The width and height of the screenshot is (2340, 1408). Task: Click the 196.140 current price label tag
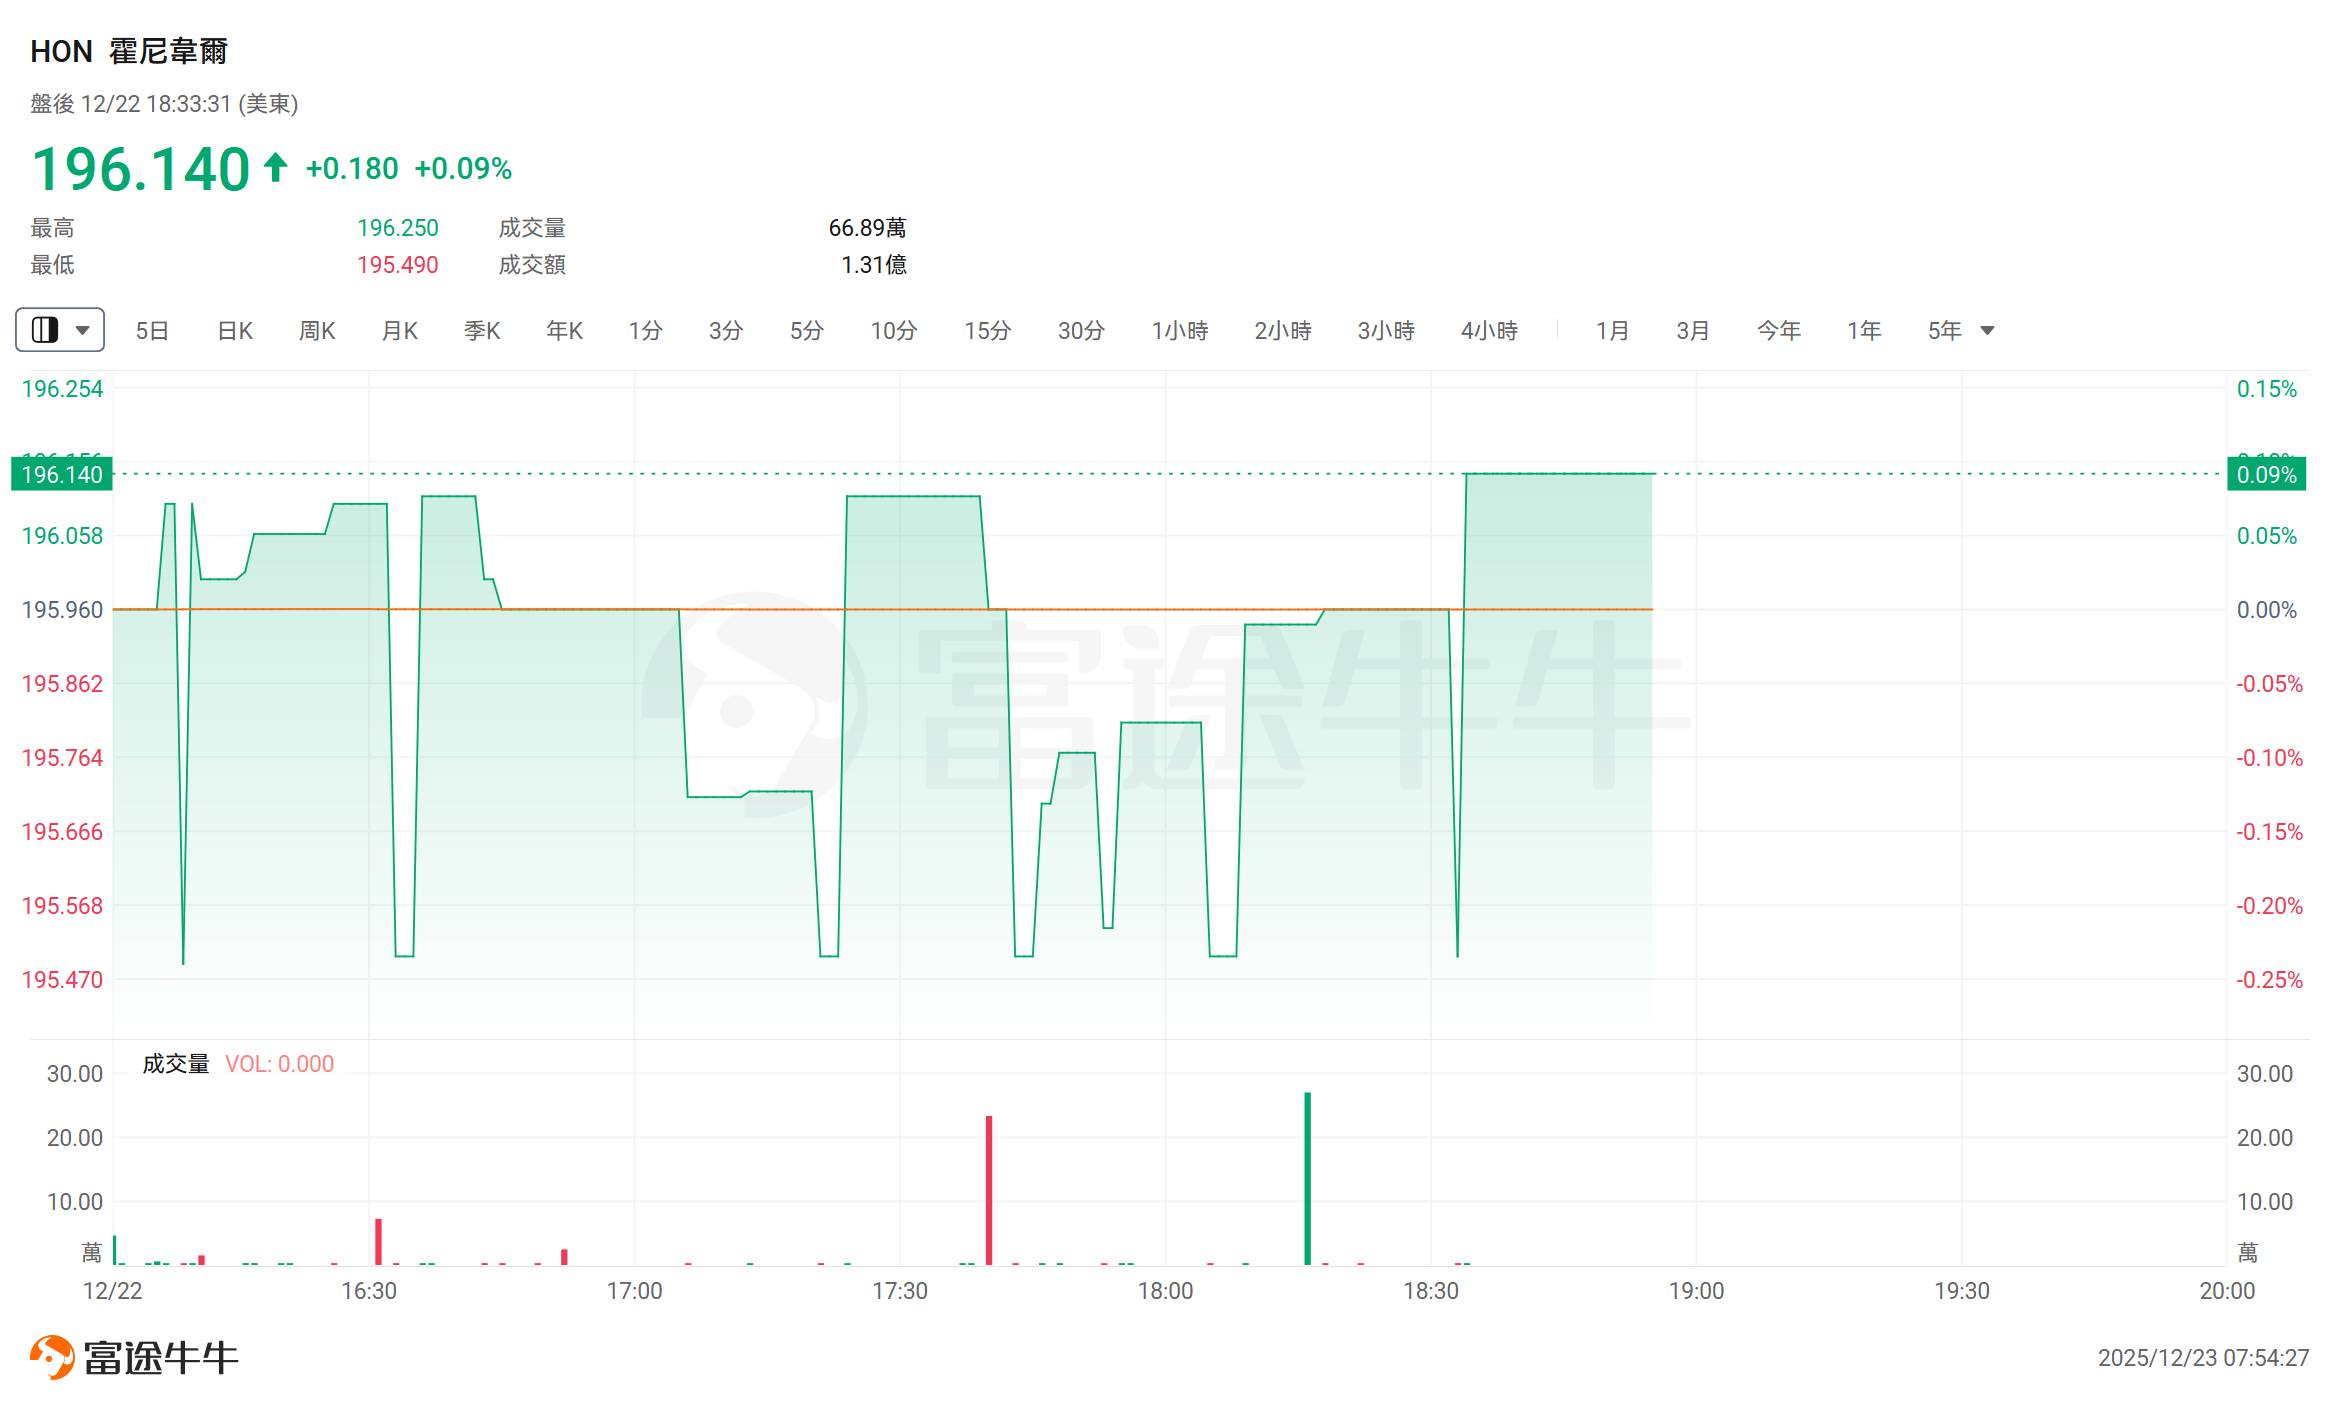(x=62, y=474)
